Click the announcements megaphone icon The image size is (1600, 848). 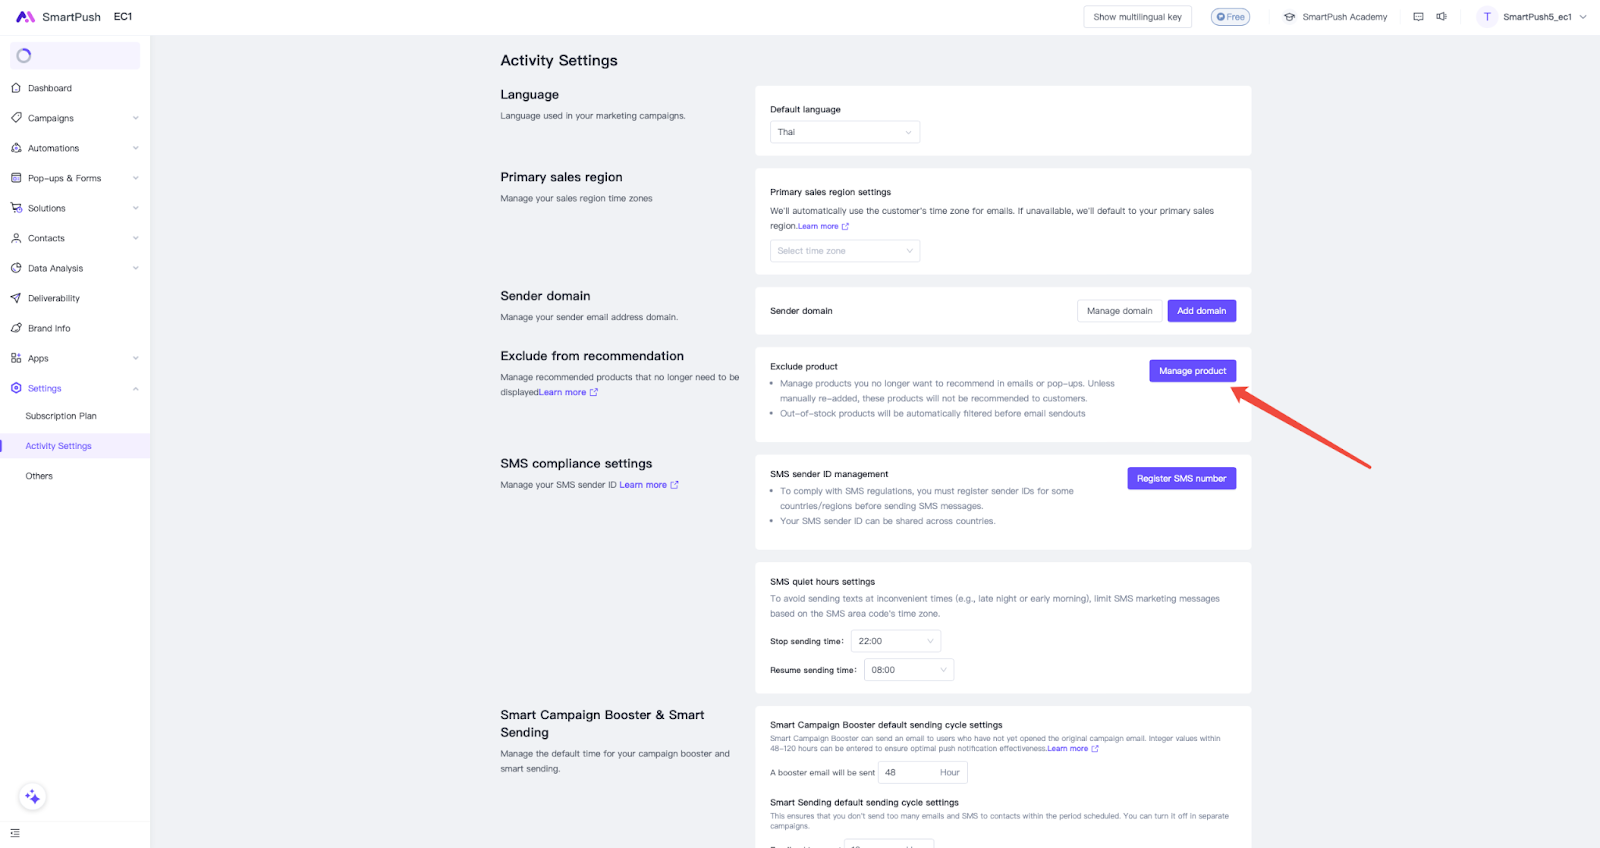[1441, 17]
